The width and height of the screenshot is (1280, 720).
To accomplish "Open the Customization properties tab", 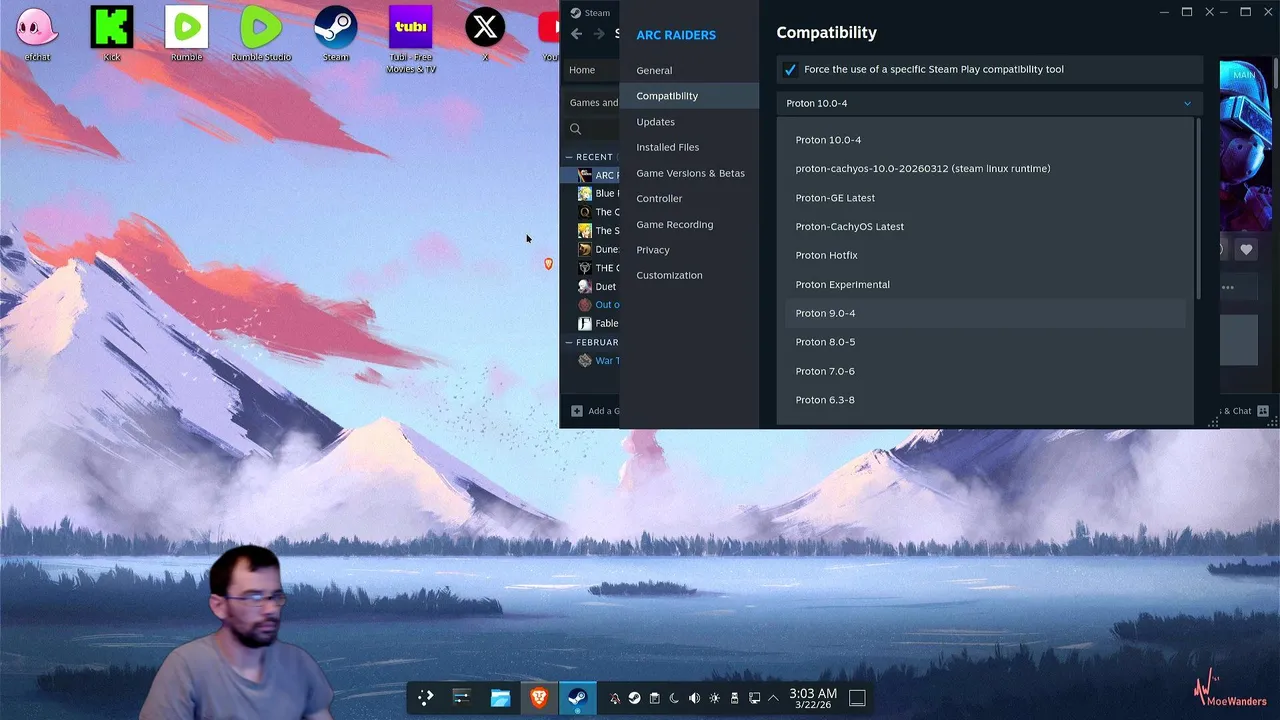I will click(689, 276).
